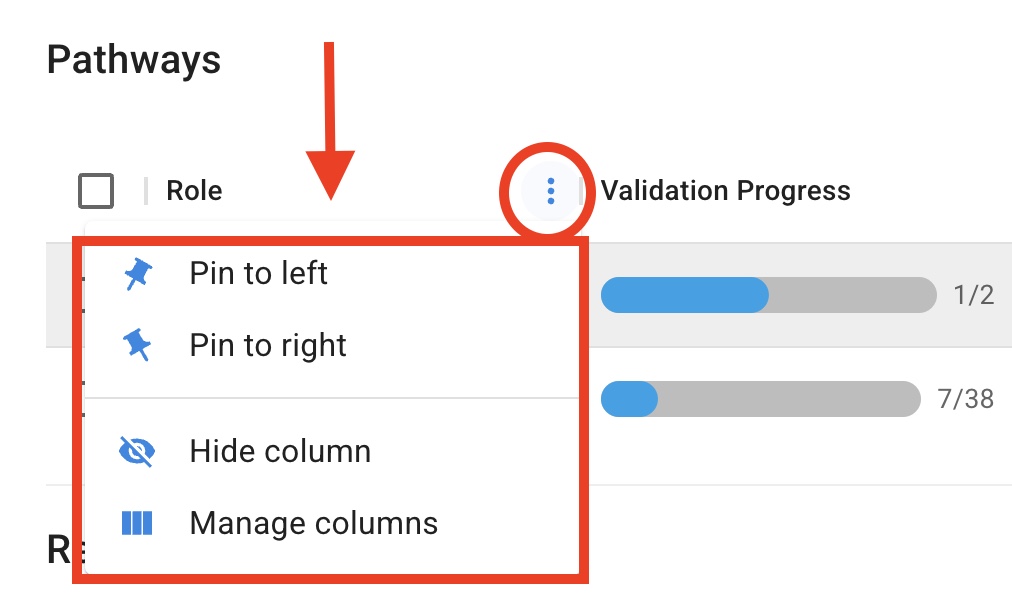Choose the Pin to right text label
The height and width of the screenshot is (604, 1012).
coord(268,346)
